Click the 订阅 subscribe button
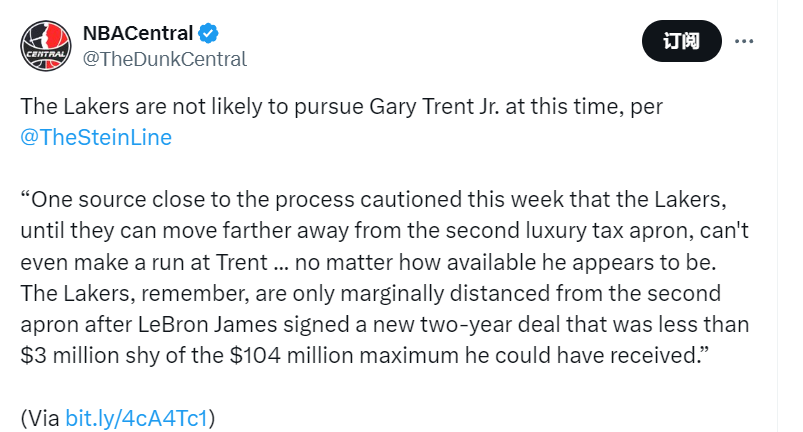This screenshot has height=432, width=803. (681, 41)
